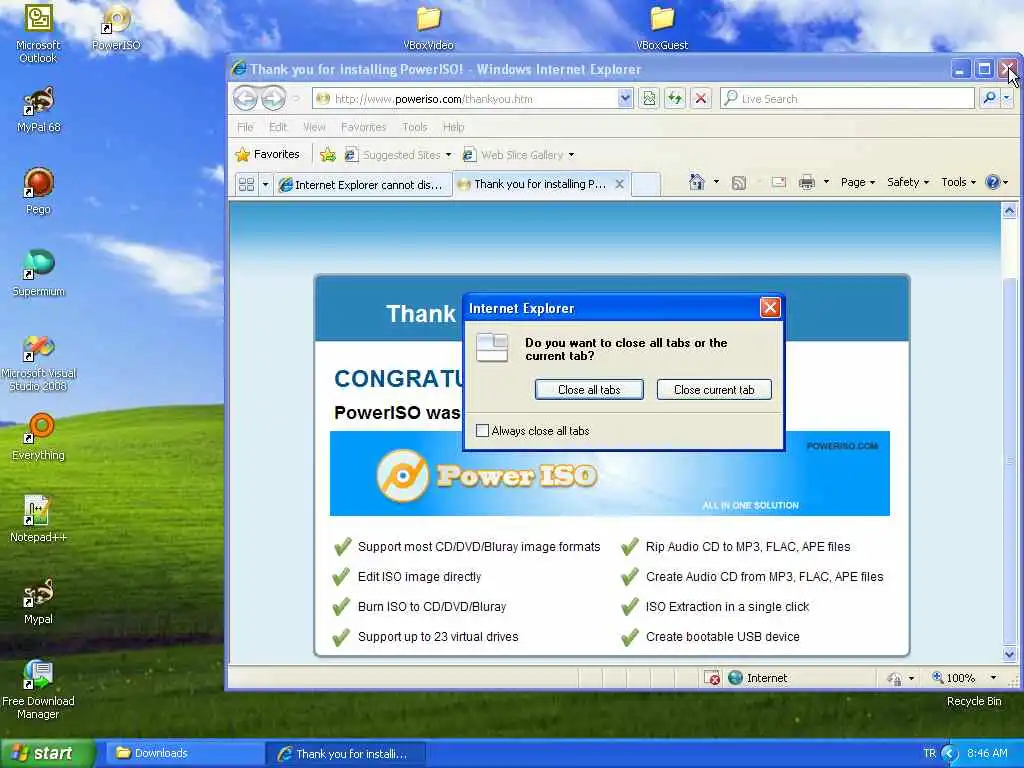The image size is (1024, 768).
Task: Open the Help menu
Action: (453, 127)
